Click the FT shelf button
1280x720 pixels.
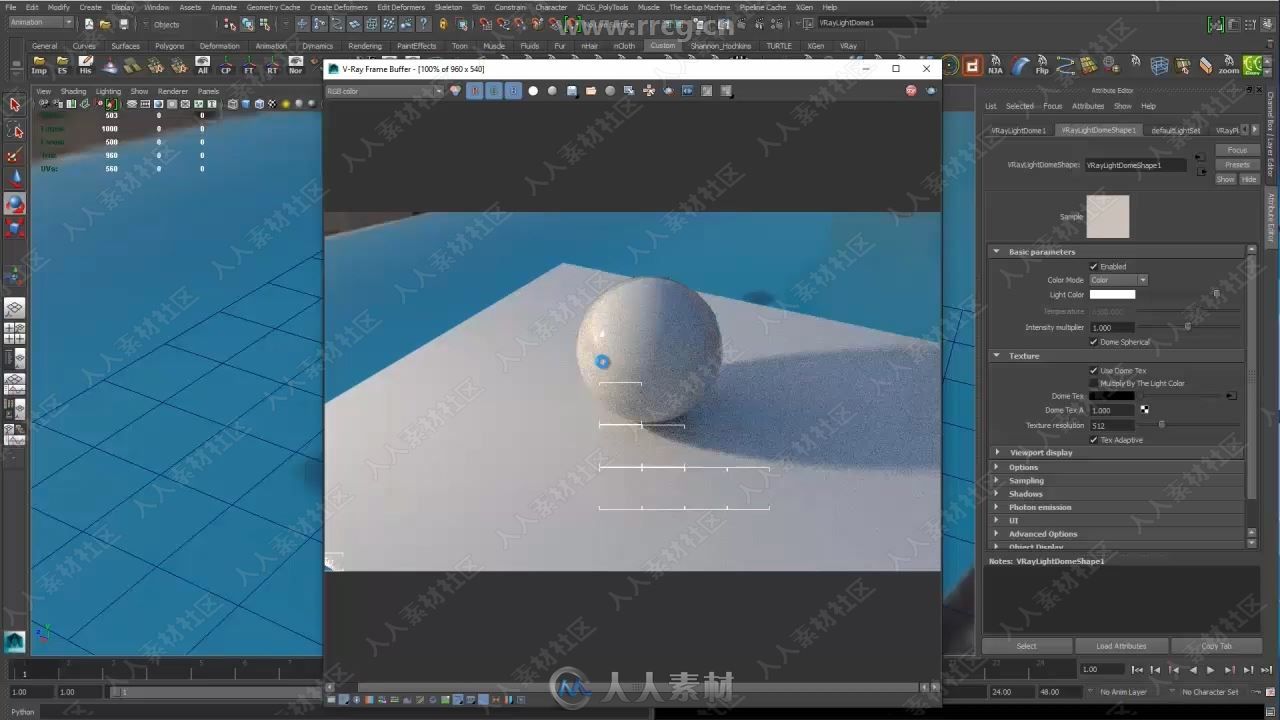coord(249,66)
